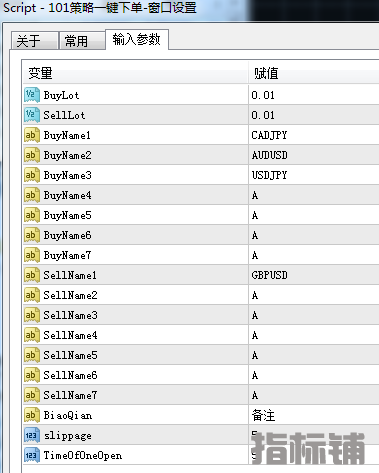Click the SellName6 variable name
The width and height of the screenshot is (379, 473).
[70, 375]
